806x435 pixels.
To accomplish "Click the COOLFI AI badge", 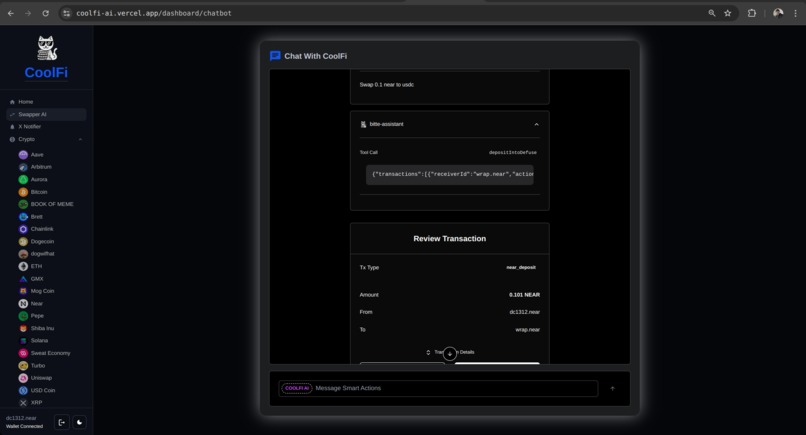I will (x=297, y=388).
